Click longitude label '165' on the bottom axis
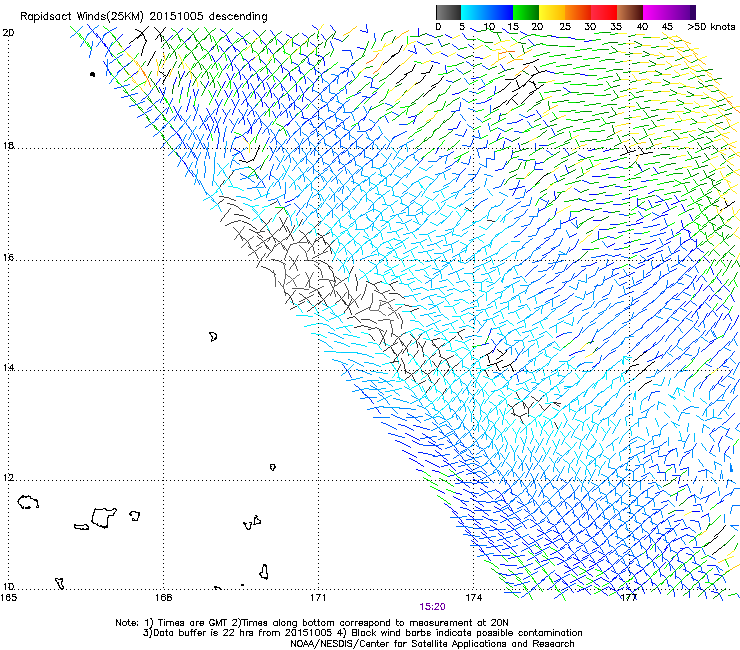Screen dimensions: 740x650 [8, 598]
